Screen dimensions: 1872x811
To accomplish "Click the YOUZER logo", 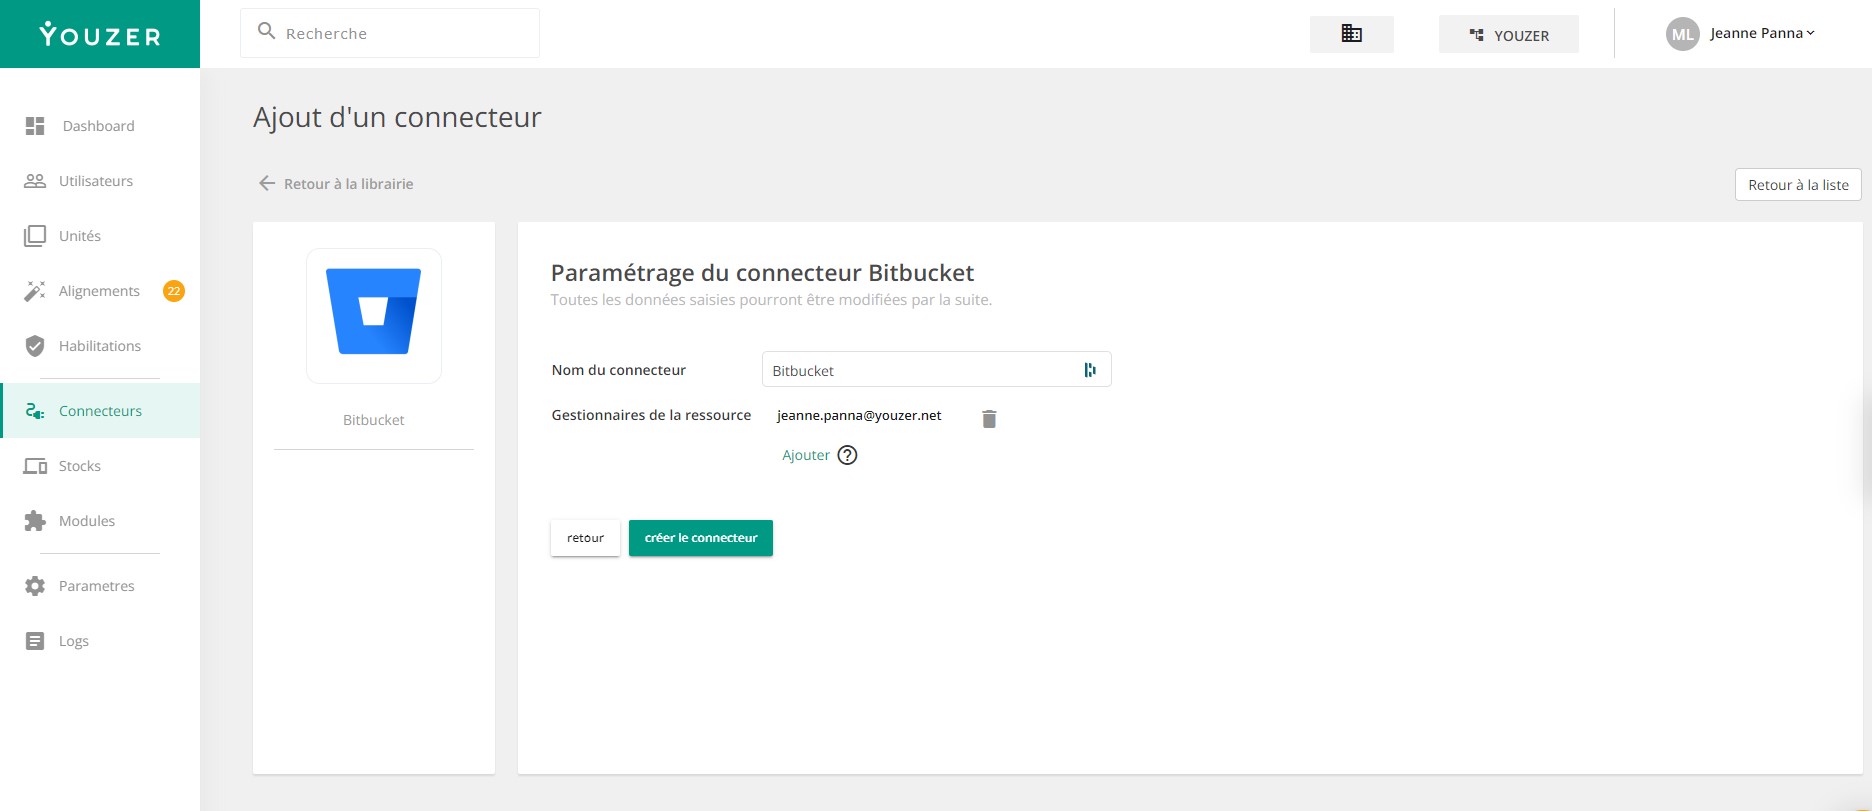I will (100, 35).
